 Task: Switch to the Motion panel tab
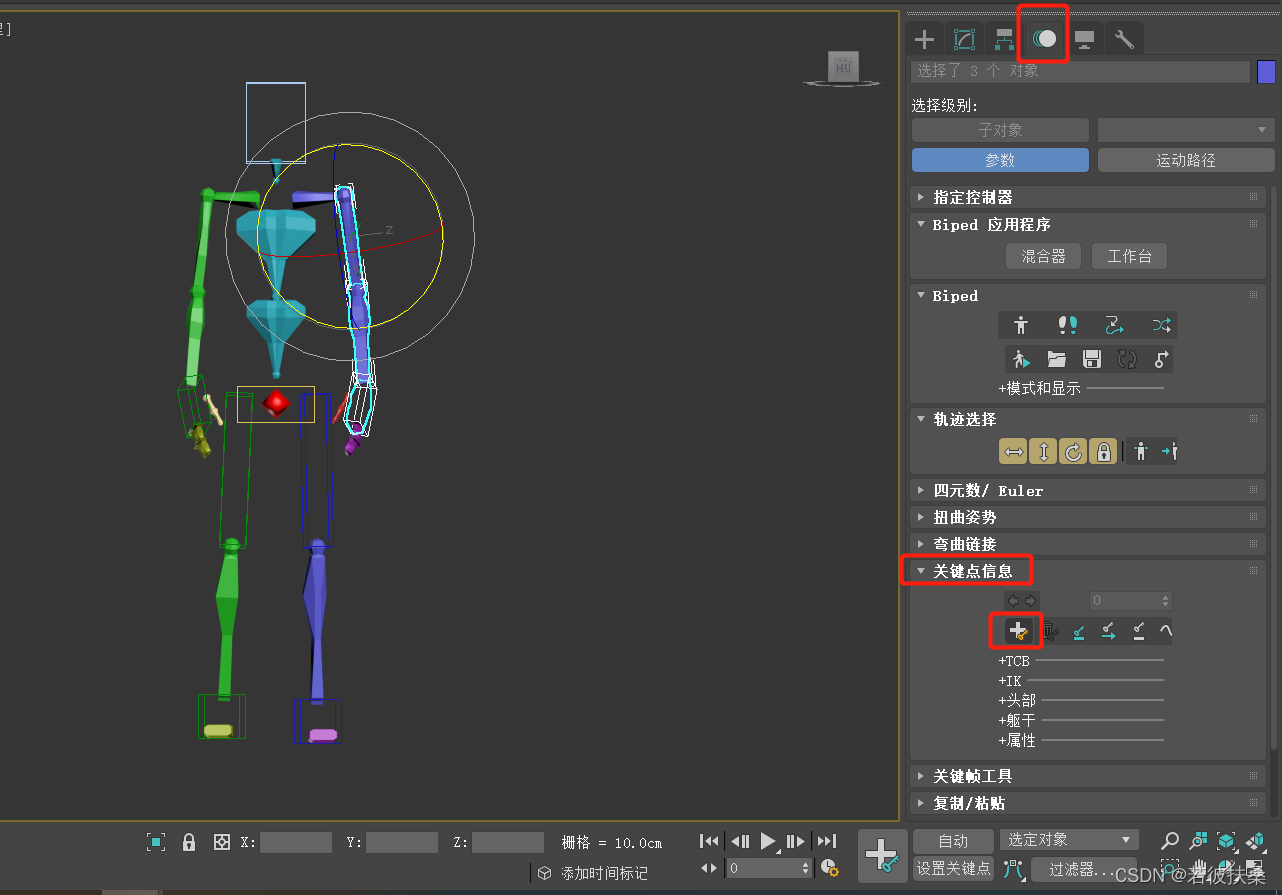(1044, 39)
